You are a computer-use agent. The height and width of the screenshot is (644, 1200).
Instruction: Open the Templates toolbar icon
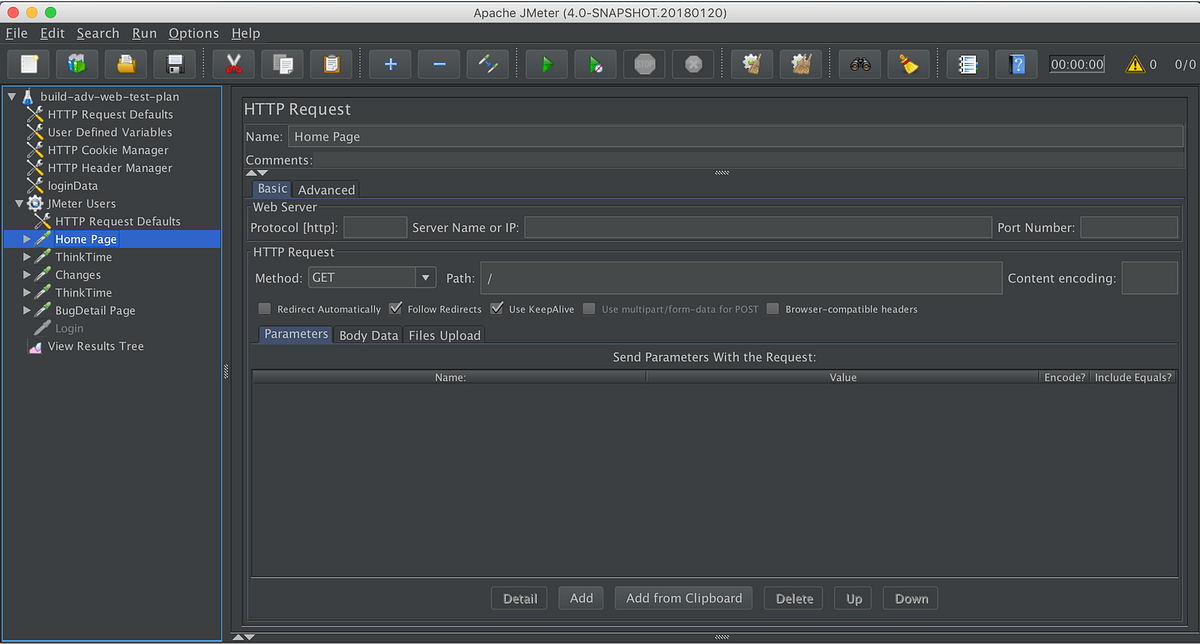coord(77,65)
